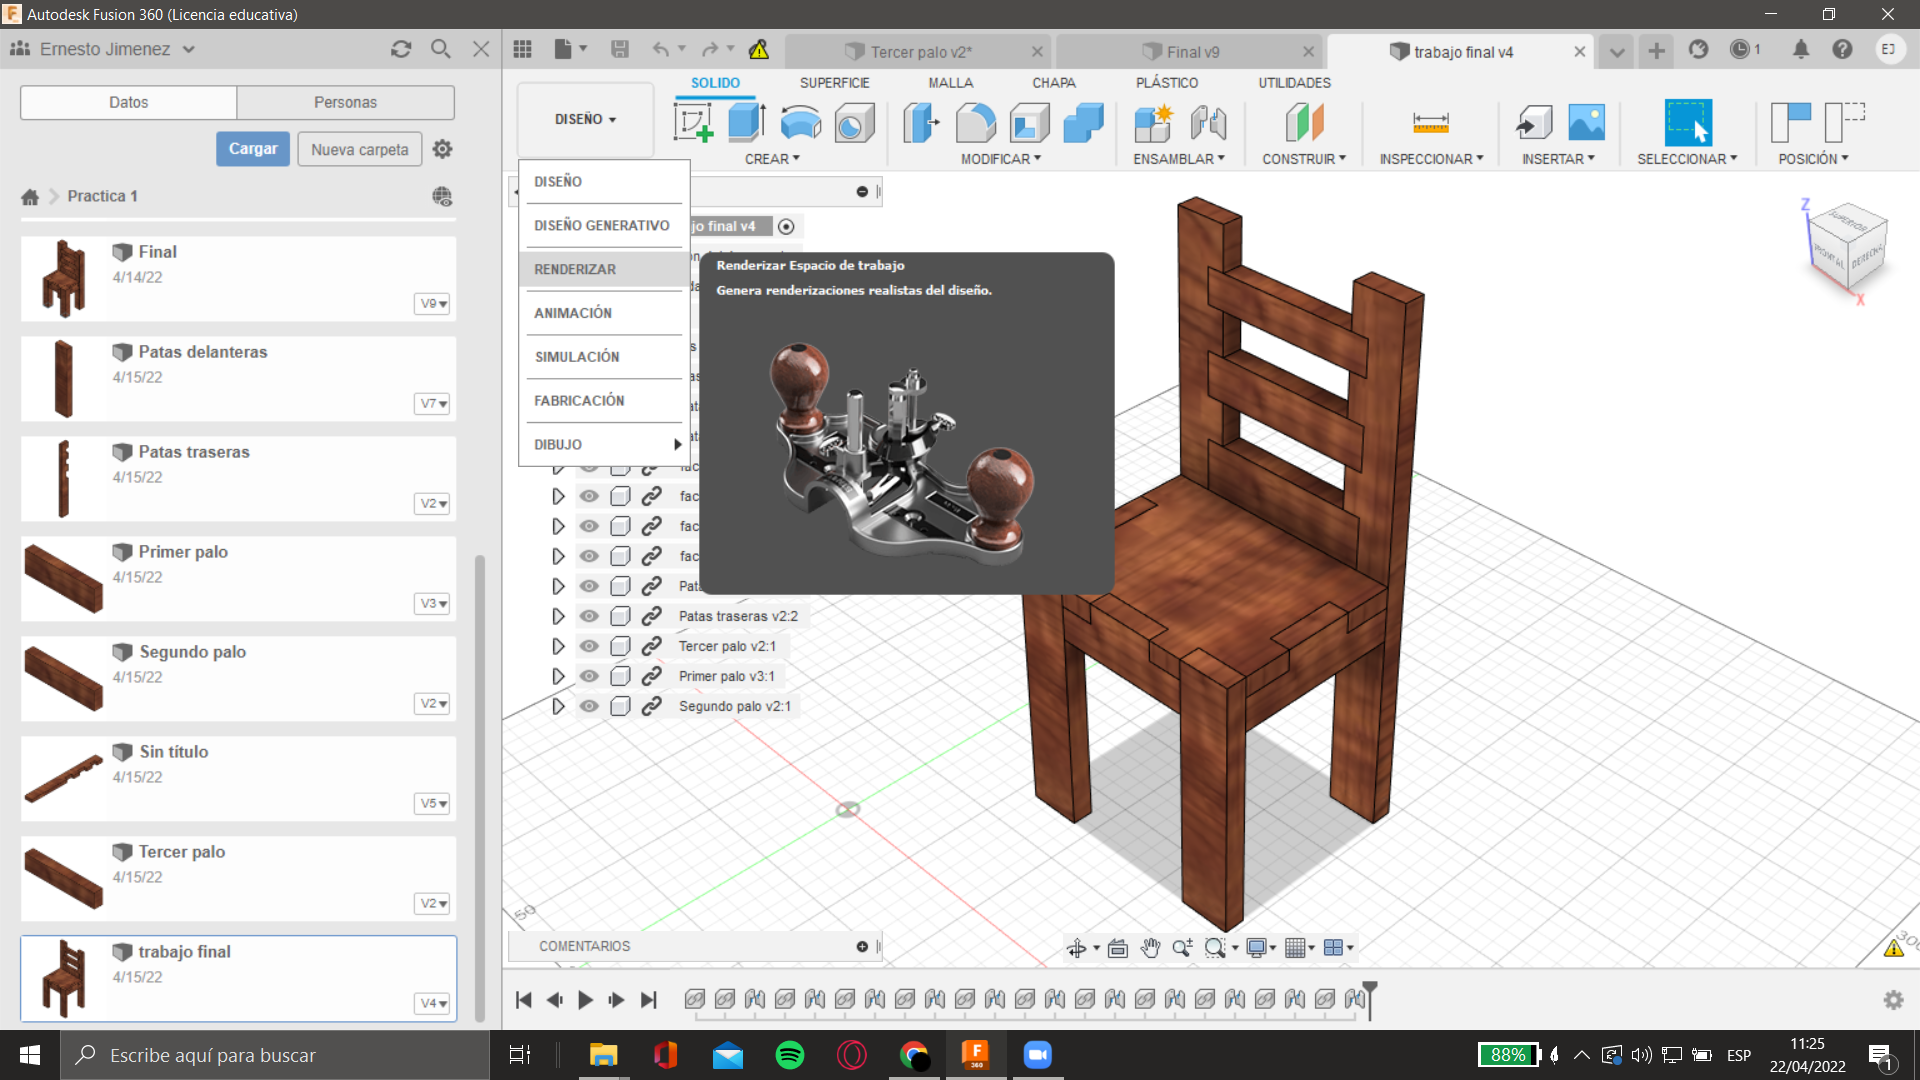Viewport: 1920px width, 1080px height.
Task: Click the timeline Play button
Action: click(585, 1000)
